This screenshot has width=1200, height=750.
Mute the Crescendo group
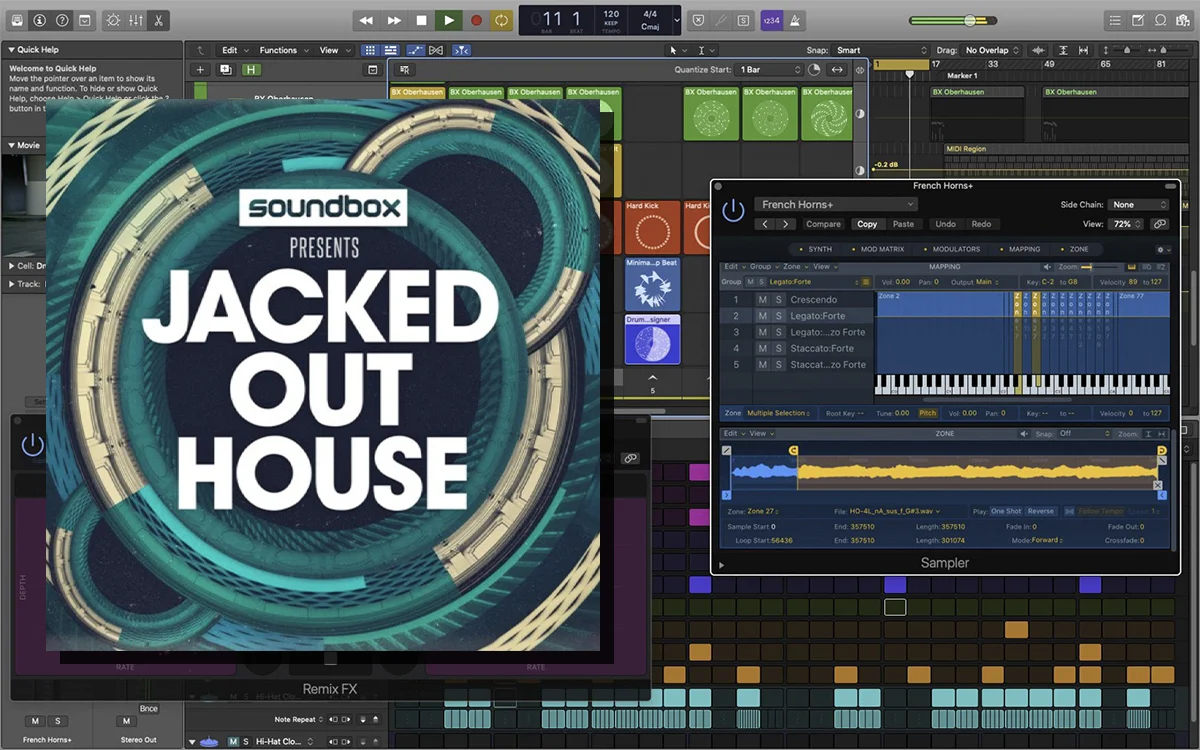click(x=762, y=300)
